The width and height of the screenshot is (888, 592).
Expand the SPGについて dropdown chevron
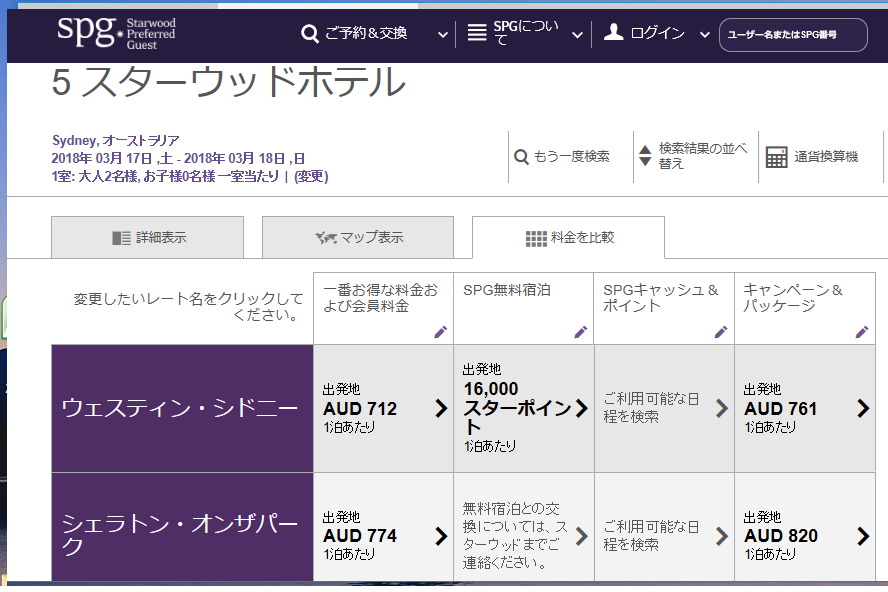pos(577,35)
